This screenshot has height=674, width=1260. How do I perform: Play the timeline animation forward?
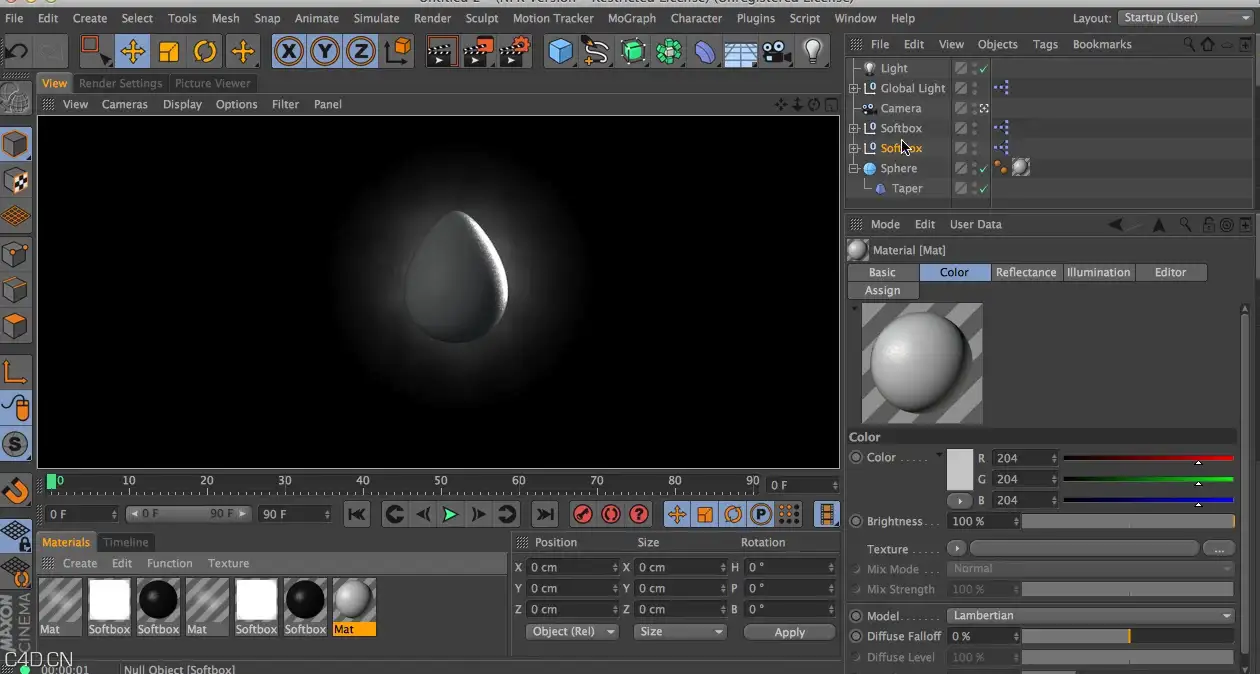point(450,514)
